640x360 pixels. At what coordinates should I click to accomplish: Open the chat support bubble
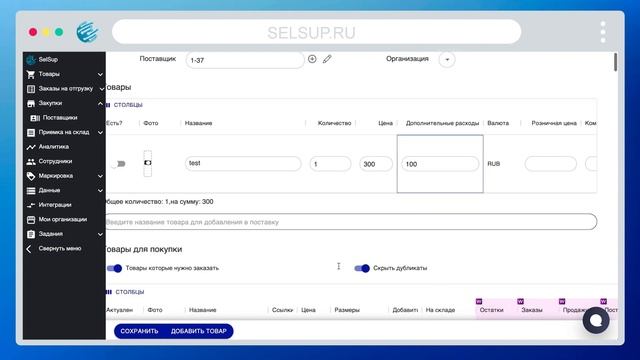tap(596, 320)
